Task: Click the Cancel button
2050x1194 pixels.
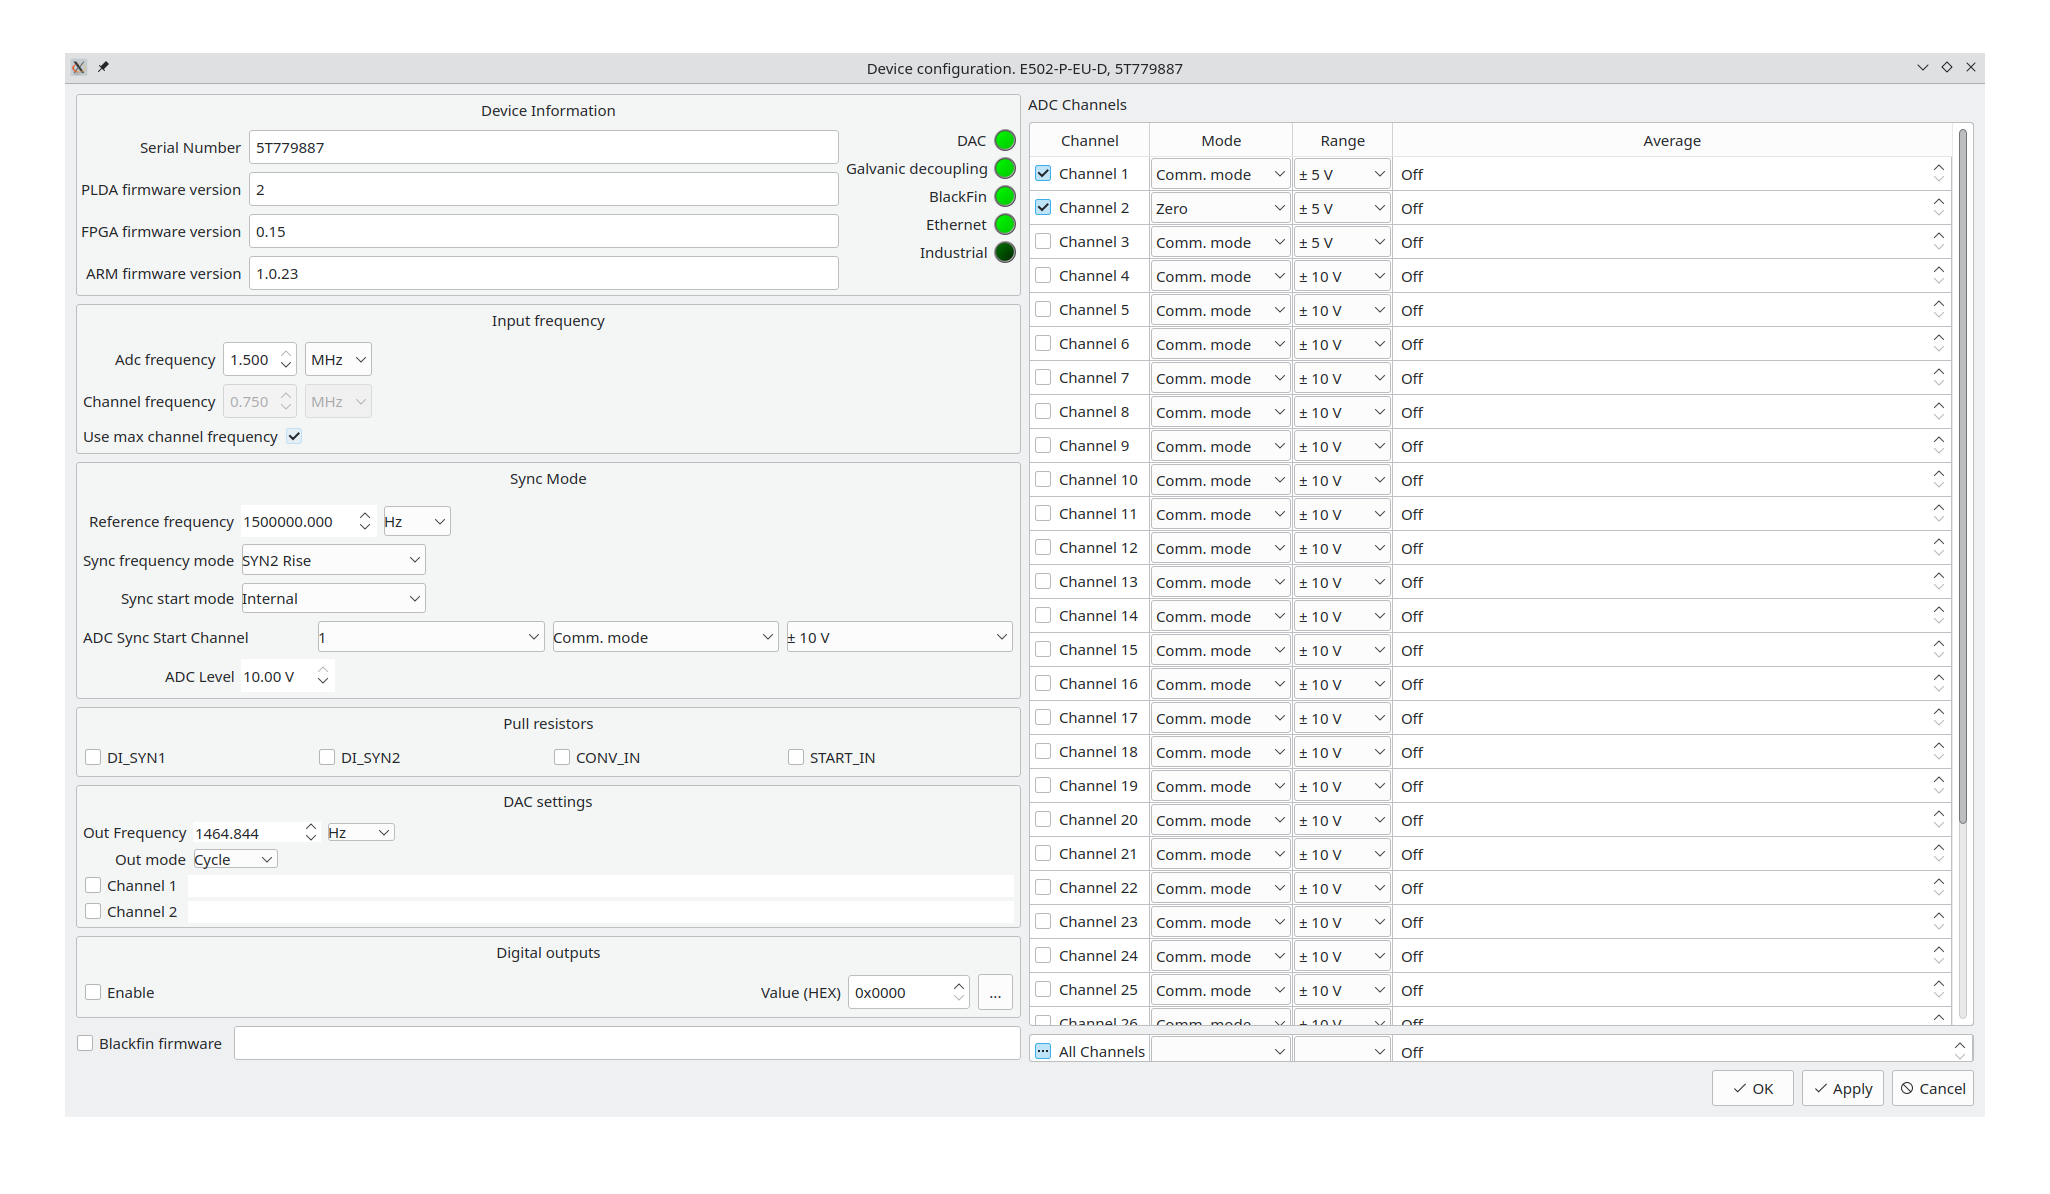Action: [x=1932, y=1088]
